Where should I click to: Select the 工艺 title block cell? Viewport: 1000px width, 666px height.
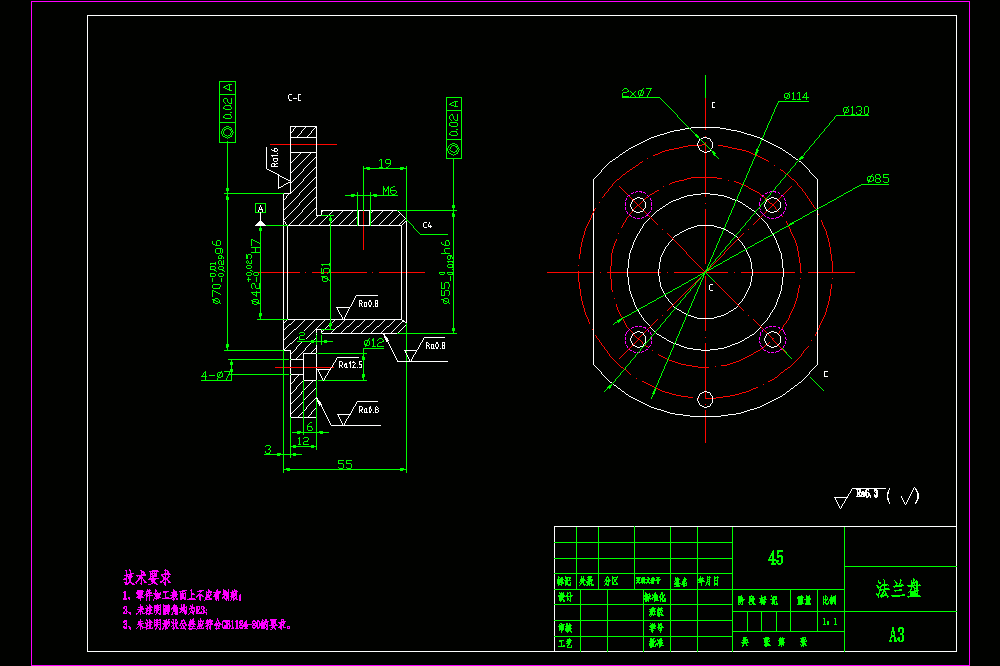565,643
